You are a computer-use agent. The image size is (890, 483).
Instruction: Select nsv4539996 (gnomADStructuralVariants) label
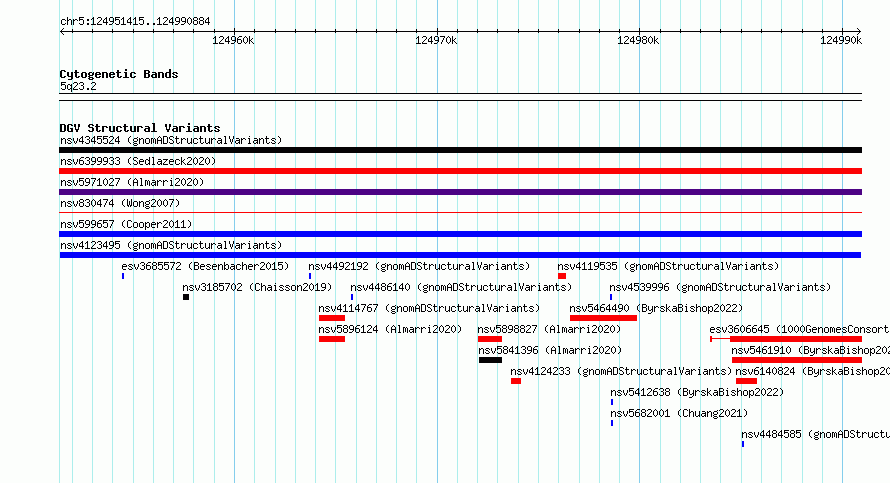click(720, 287)
